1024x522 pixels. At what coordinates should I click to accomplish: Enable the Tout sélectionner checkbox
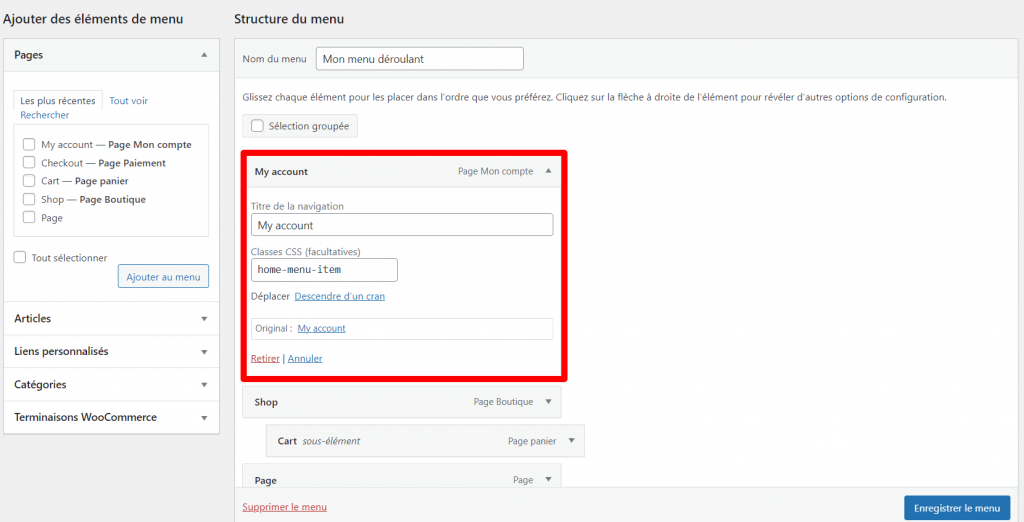coord(20,258)
